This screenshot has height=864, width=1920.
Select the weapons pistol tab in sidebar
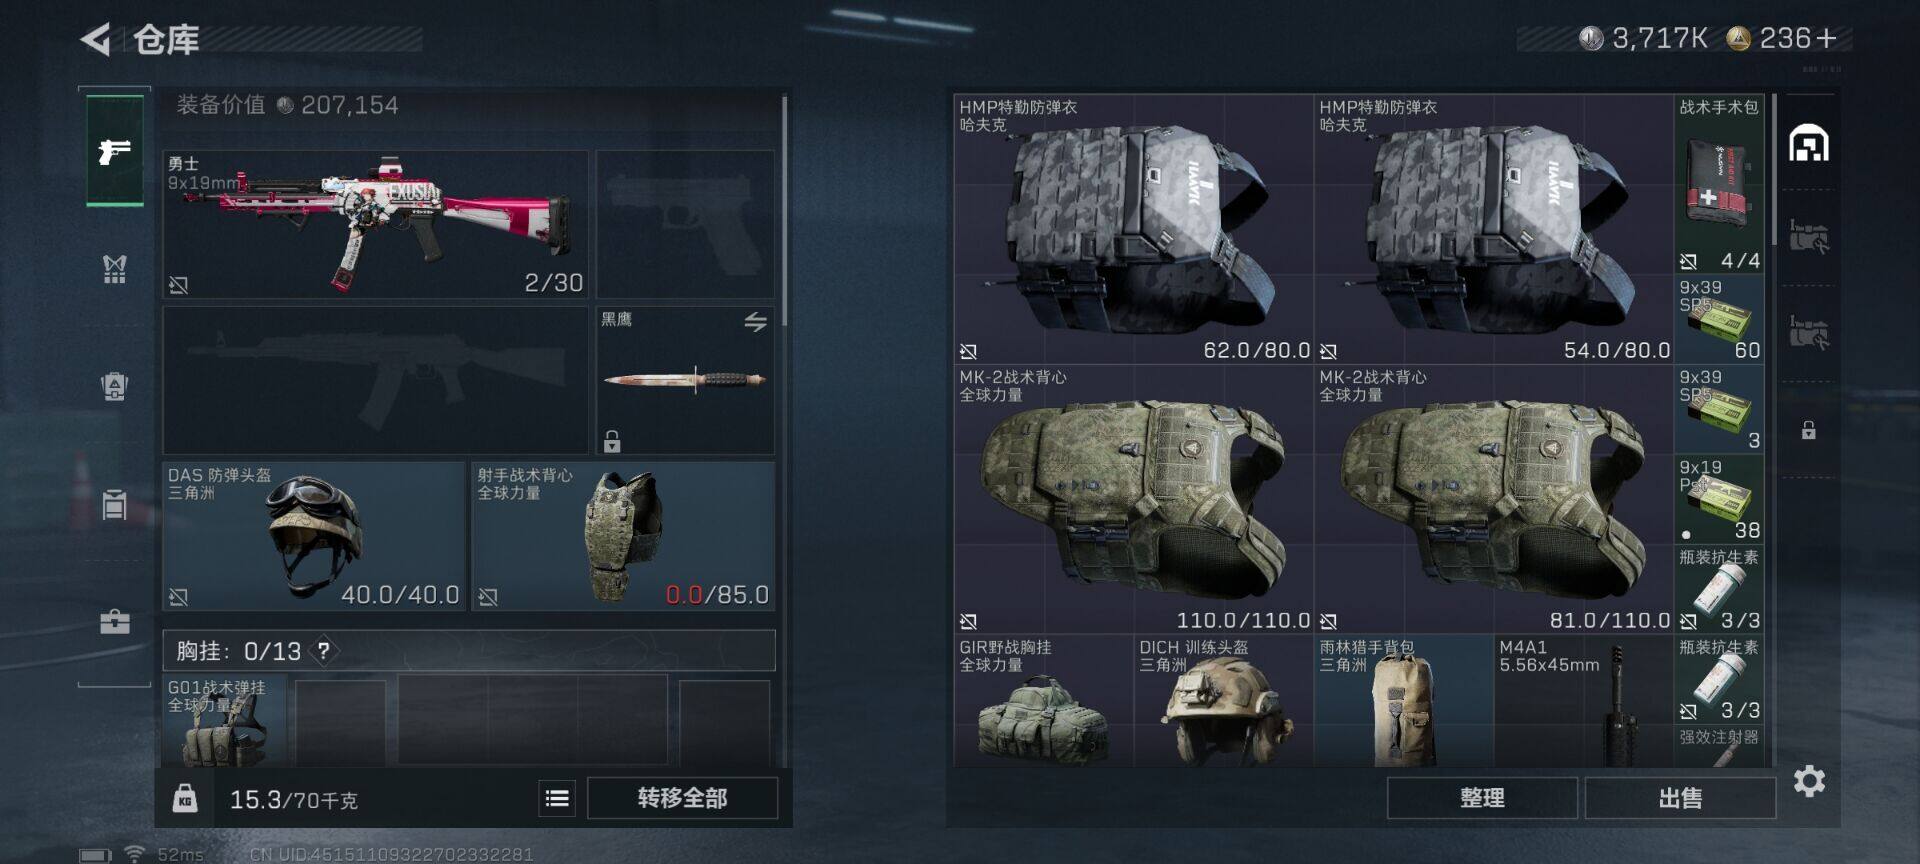click(115, 151)
